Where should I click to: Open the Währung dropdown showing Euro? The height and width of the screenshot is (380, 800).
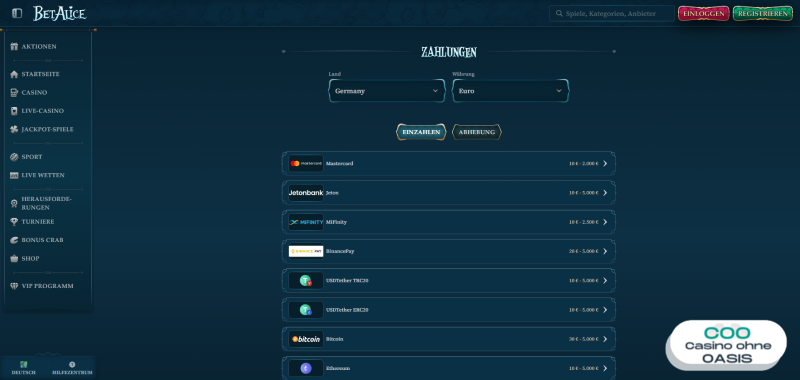[x=511, y=91]
